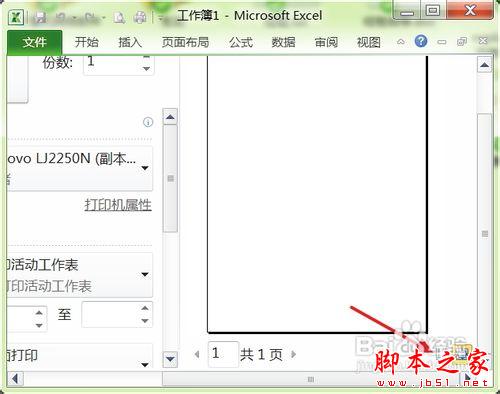Switch to the 插入 ribbon tab
The height and width of the screenshot is (394, 500).
[130, 42]
